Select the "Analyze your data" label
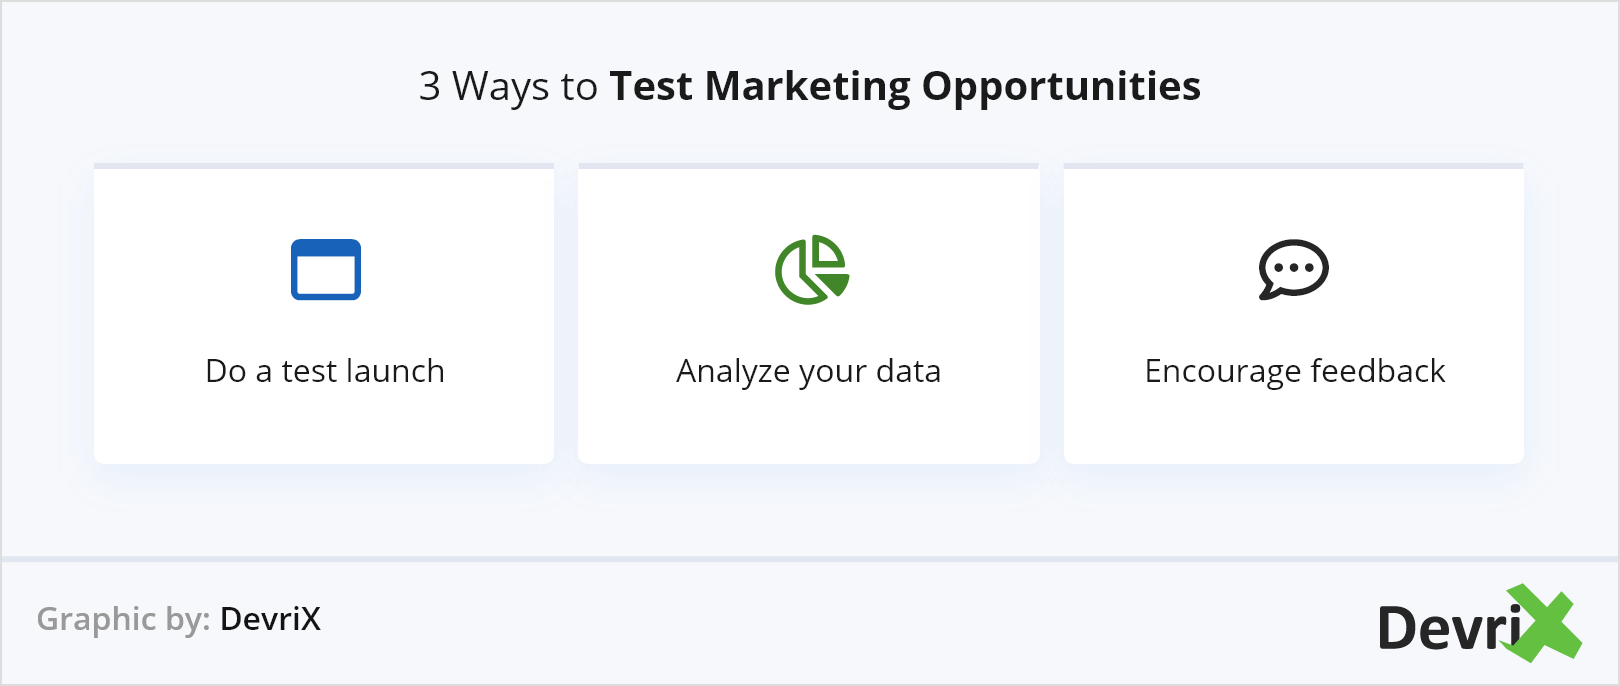Screen dimensions: 1620x686 [808, 371]
